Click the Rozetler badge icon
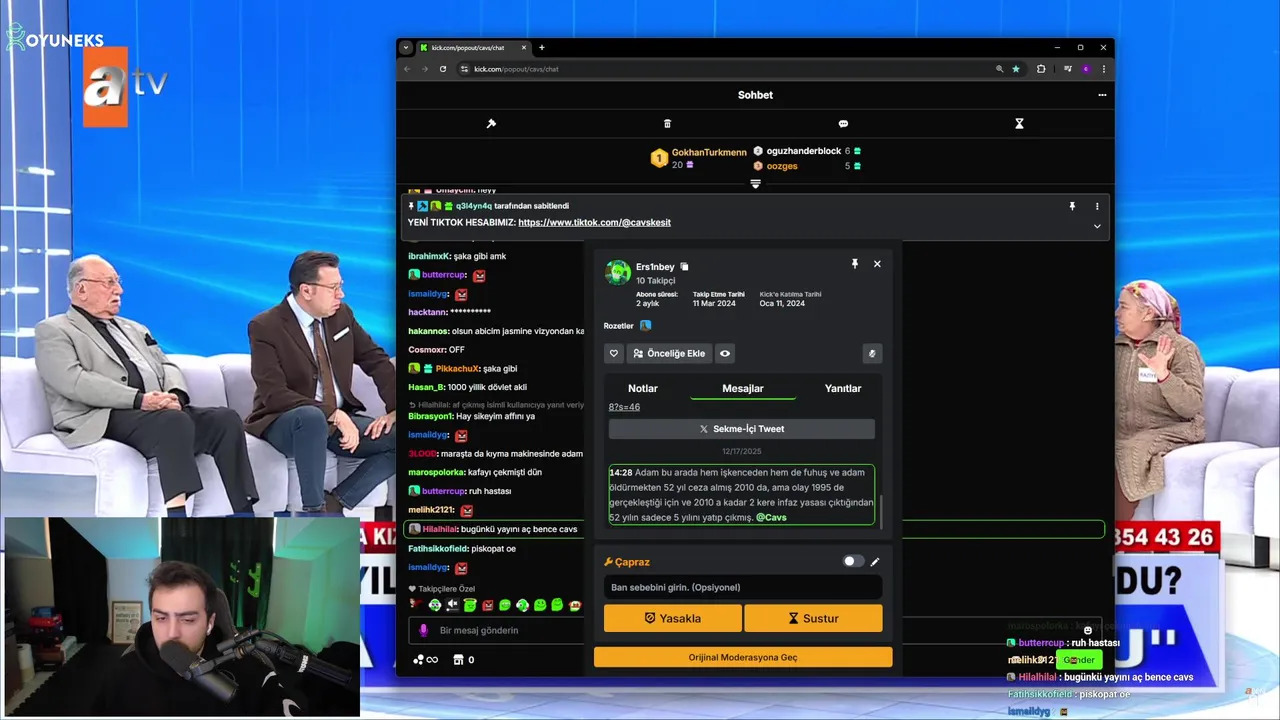 646,326
